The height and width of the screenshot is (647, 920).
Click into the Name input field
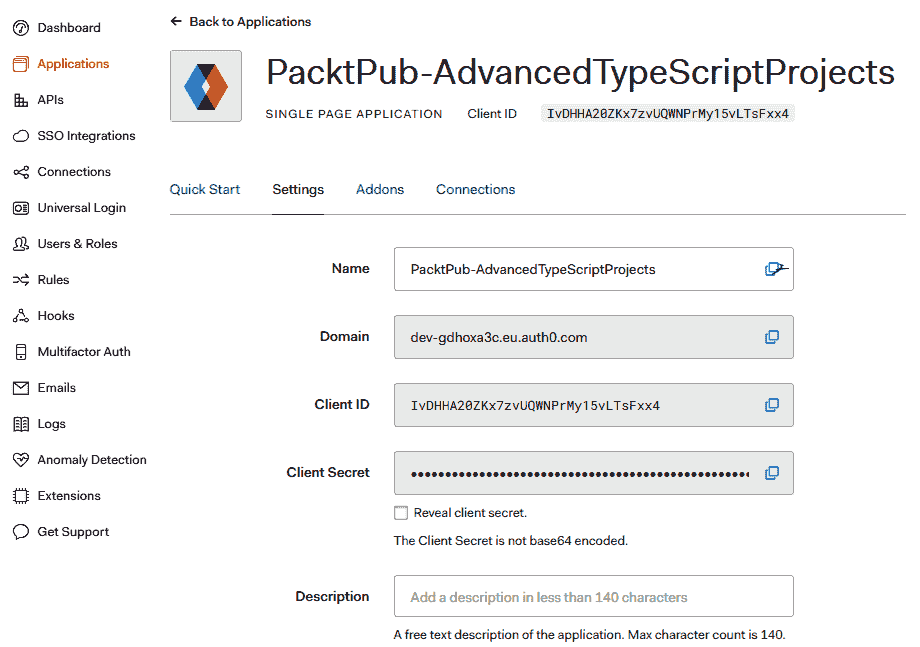tap(594, 269)
